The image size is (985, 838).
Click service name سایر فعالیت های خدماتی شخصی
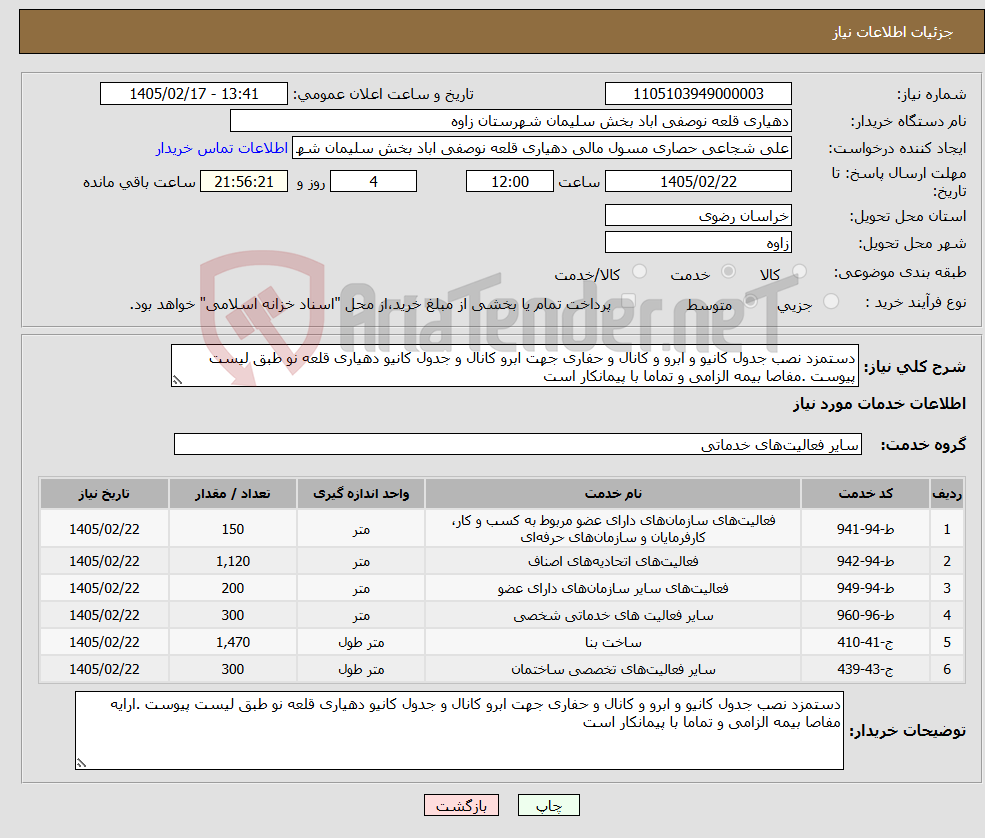613,615
